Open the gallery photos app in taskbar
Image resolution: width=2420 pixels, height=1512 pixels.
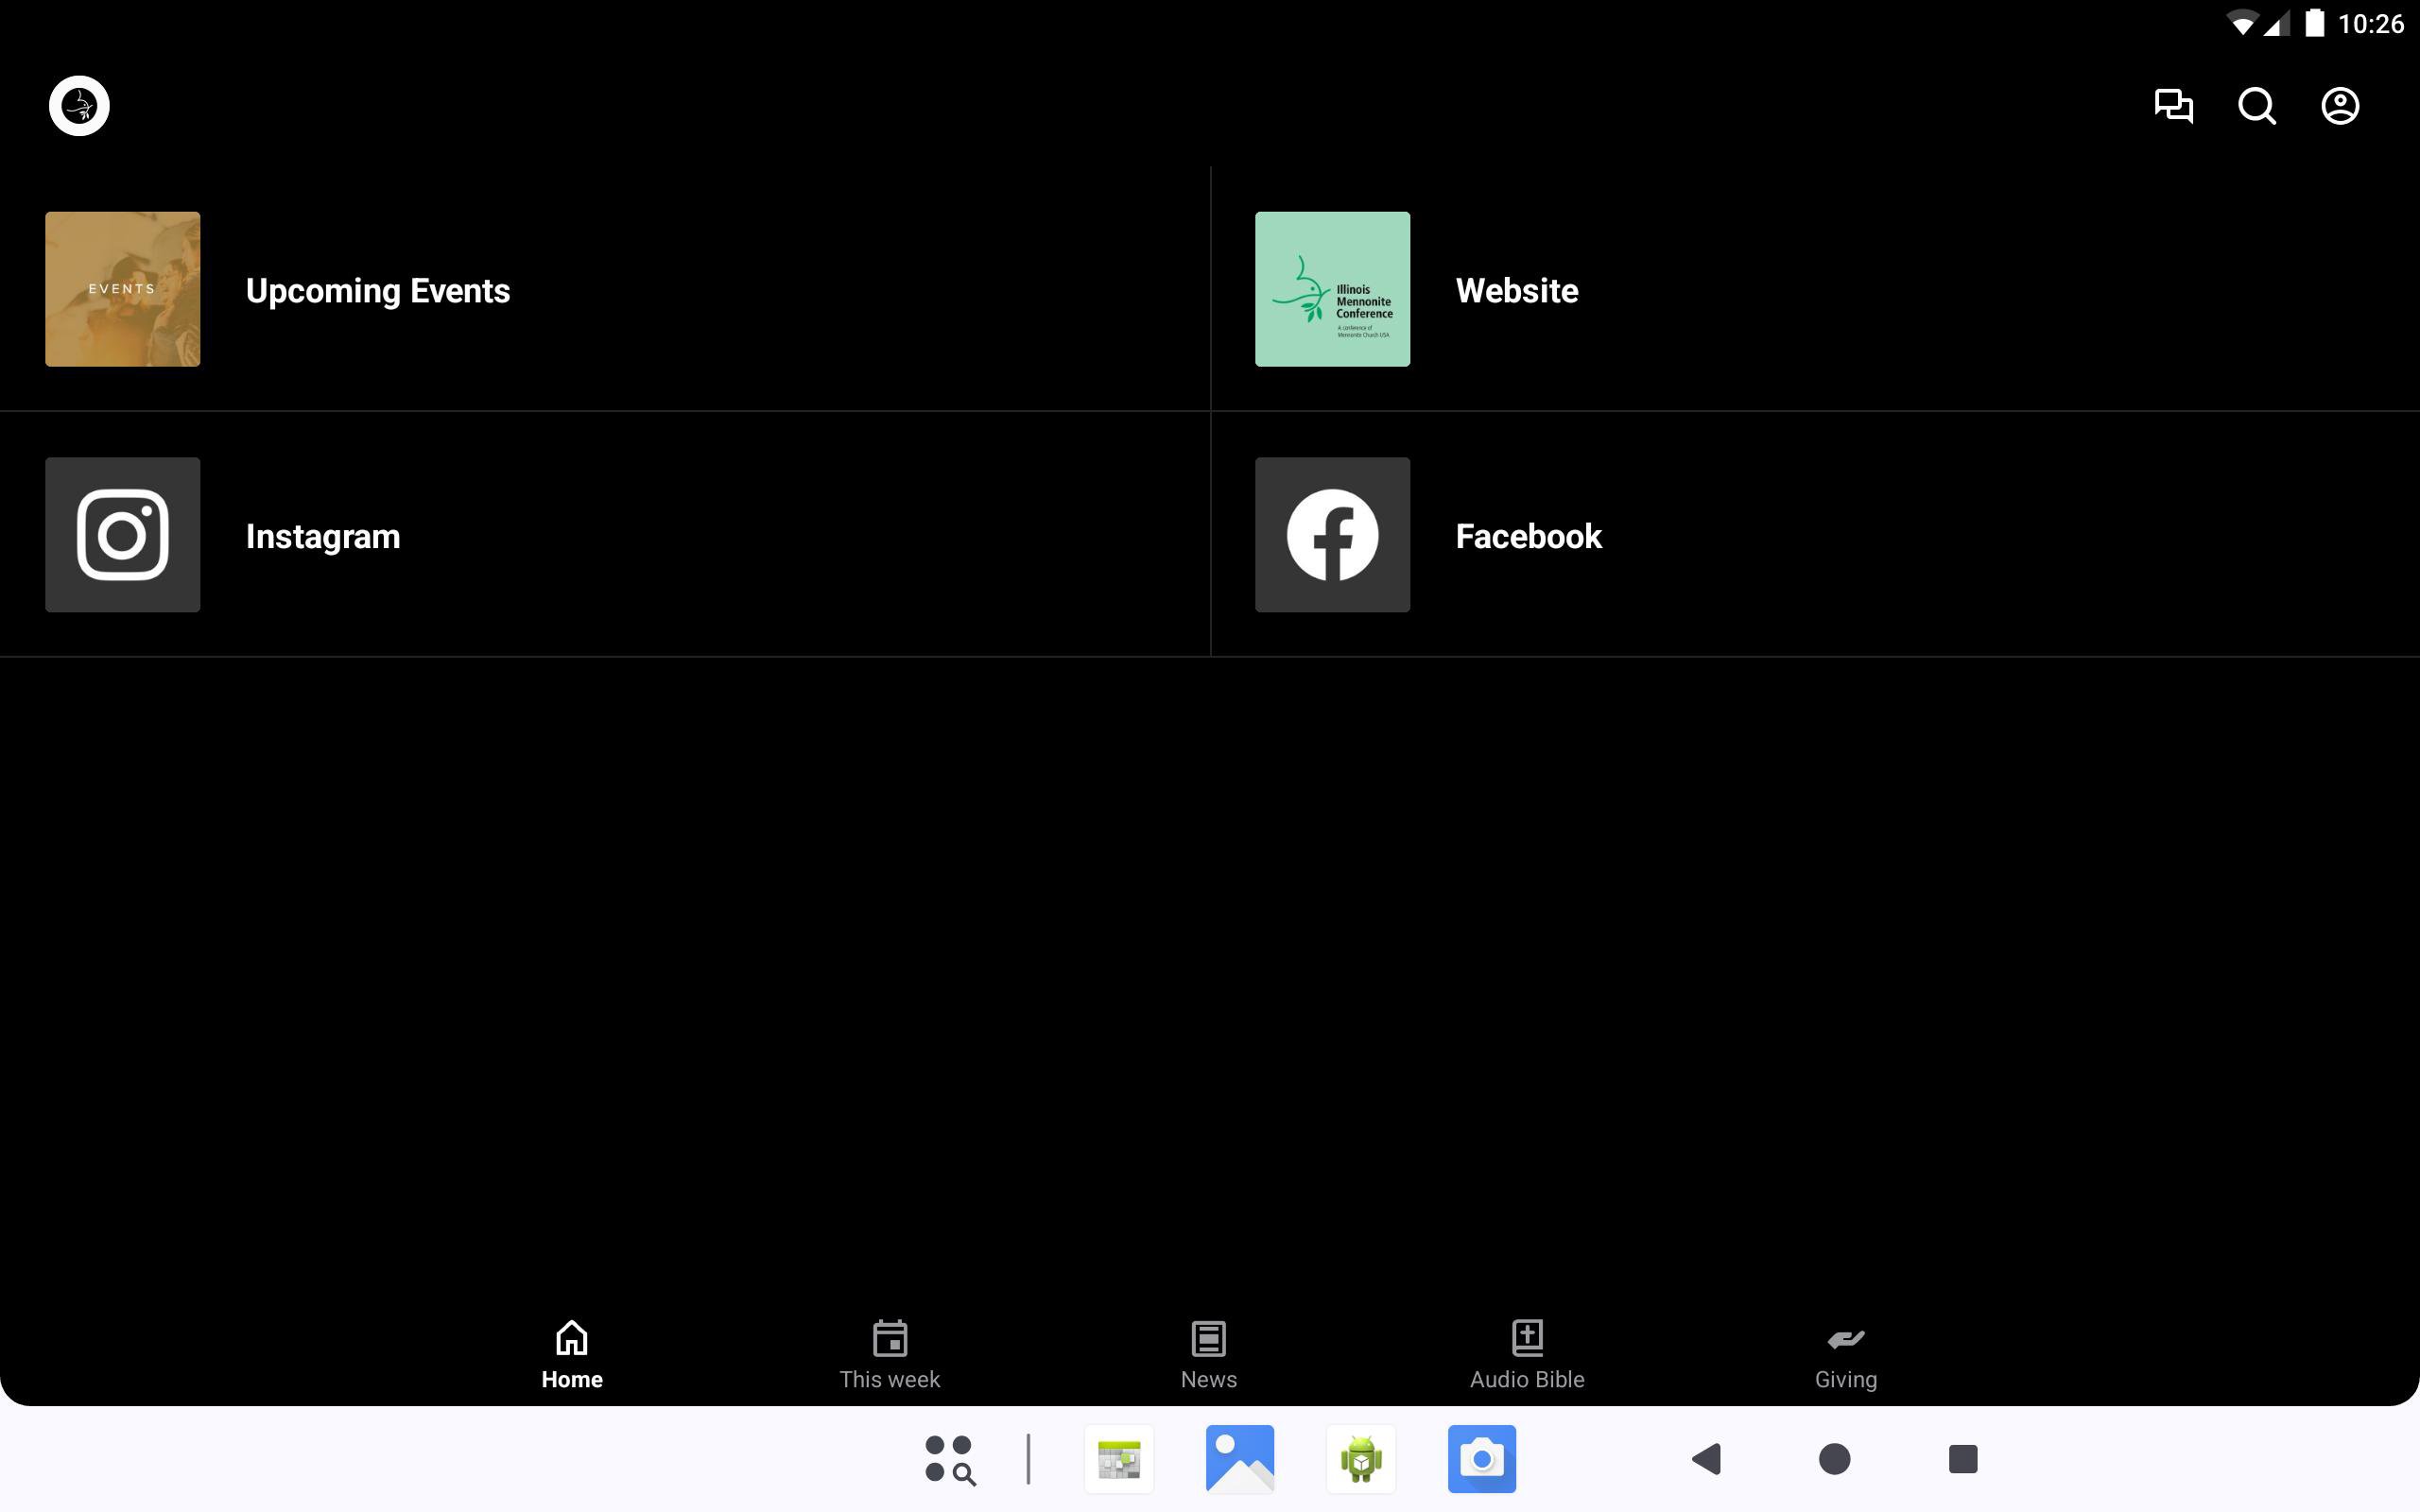(1239, 1459)
